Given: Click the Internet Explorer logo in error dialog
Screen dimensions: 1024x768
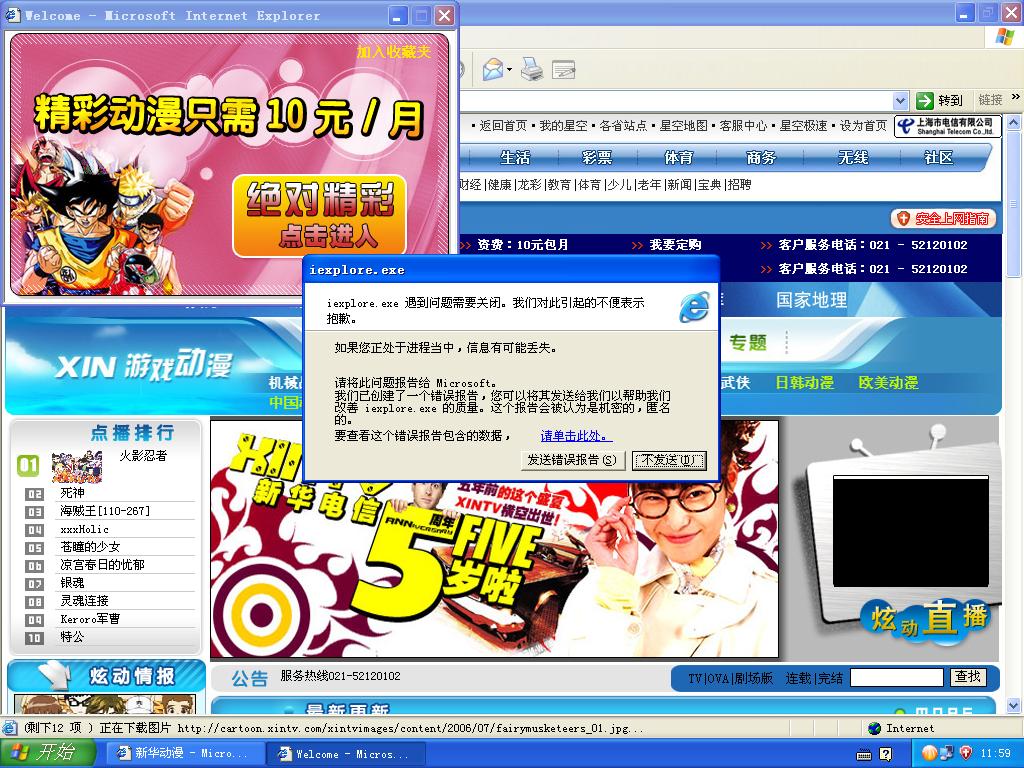Looking at the screenshot, I should (x=694, y=306).
